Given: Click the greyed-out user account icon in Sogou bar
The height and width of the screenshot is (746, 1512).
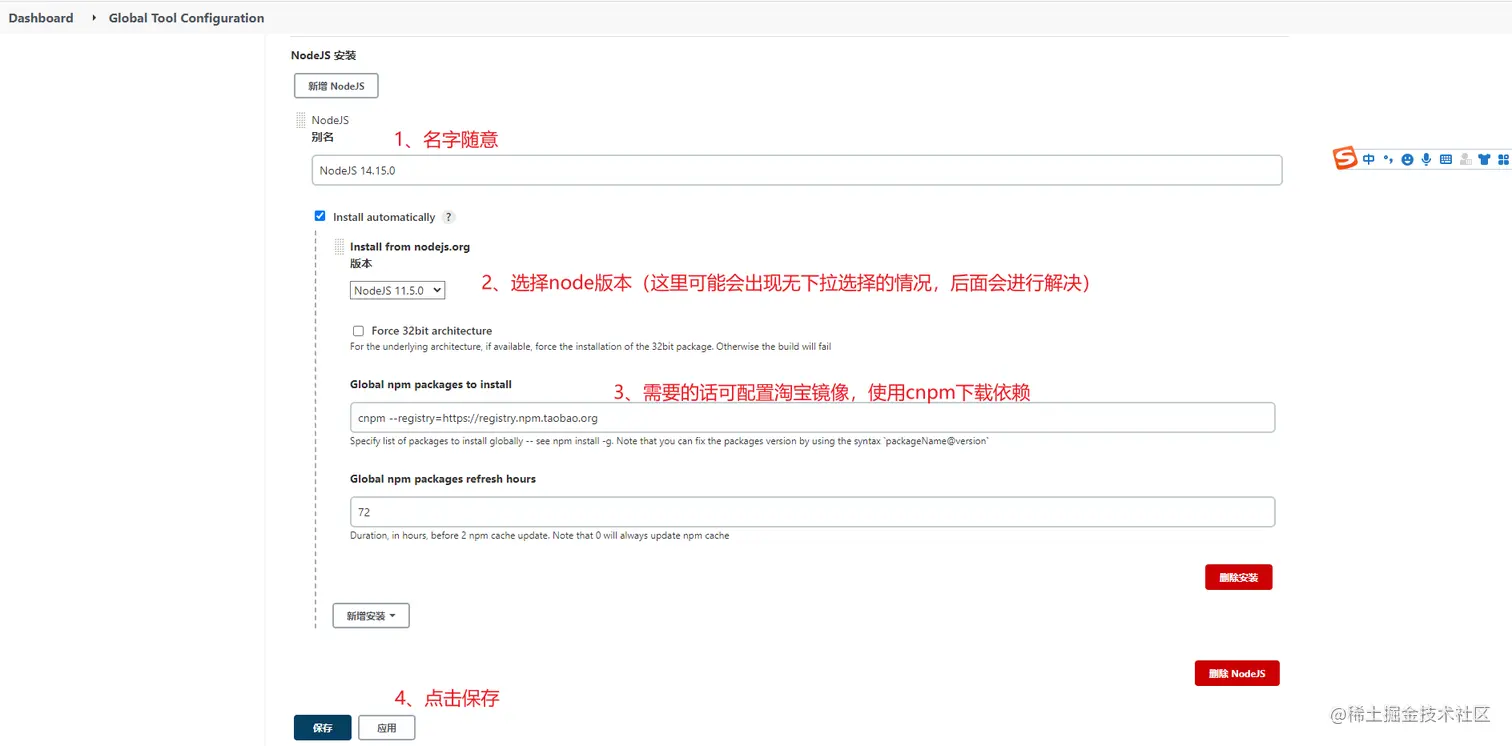Looking at the screenshot, I should tap(1465, 159).
